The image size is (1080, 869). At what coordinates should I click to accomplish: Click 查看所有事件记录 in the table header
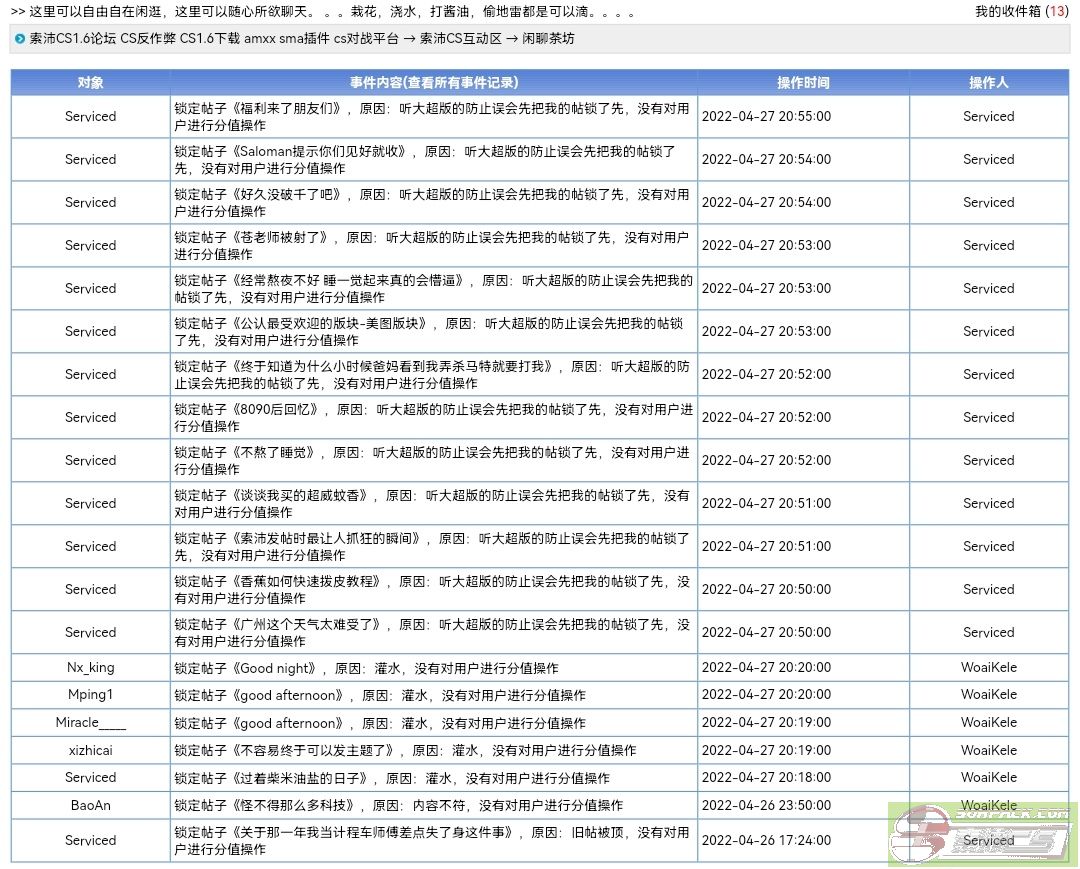pyautogui.click(x=460, y=83)
